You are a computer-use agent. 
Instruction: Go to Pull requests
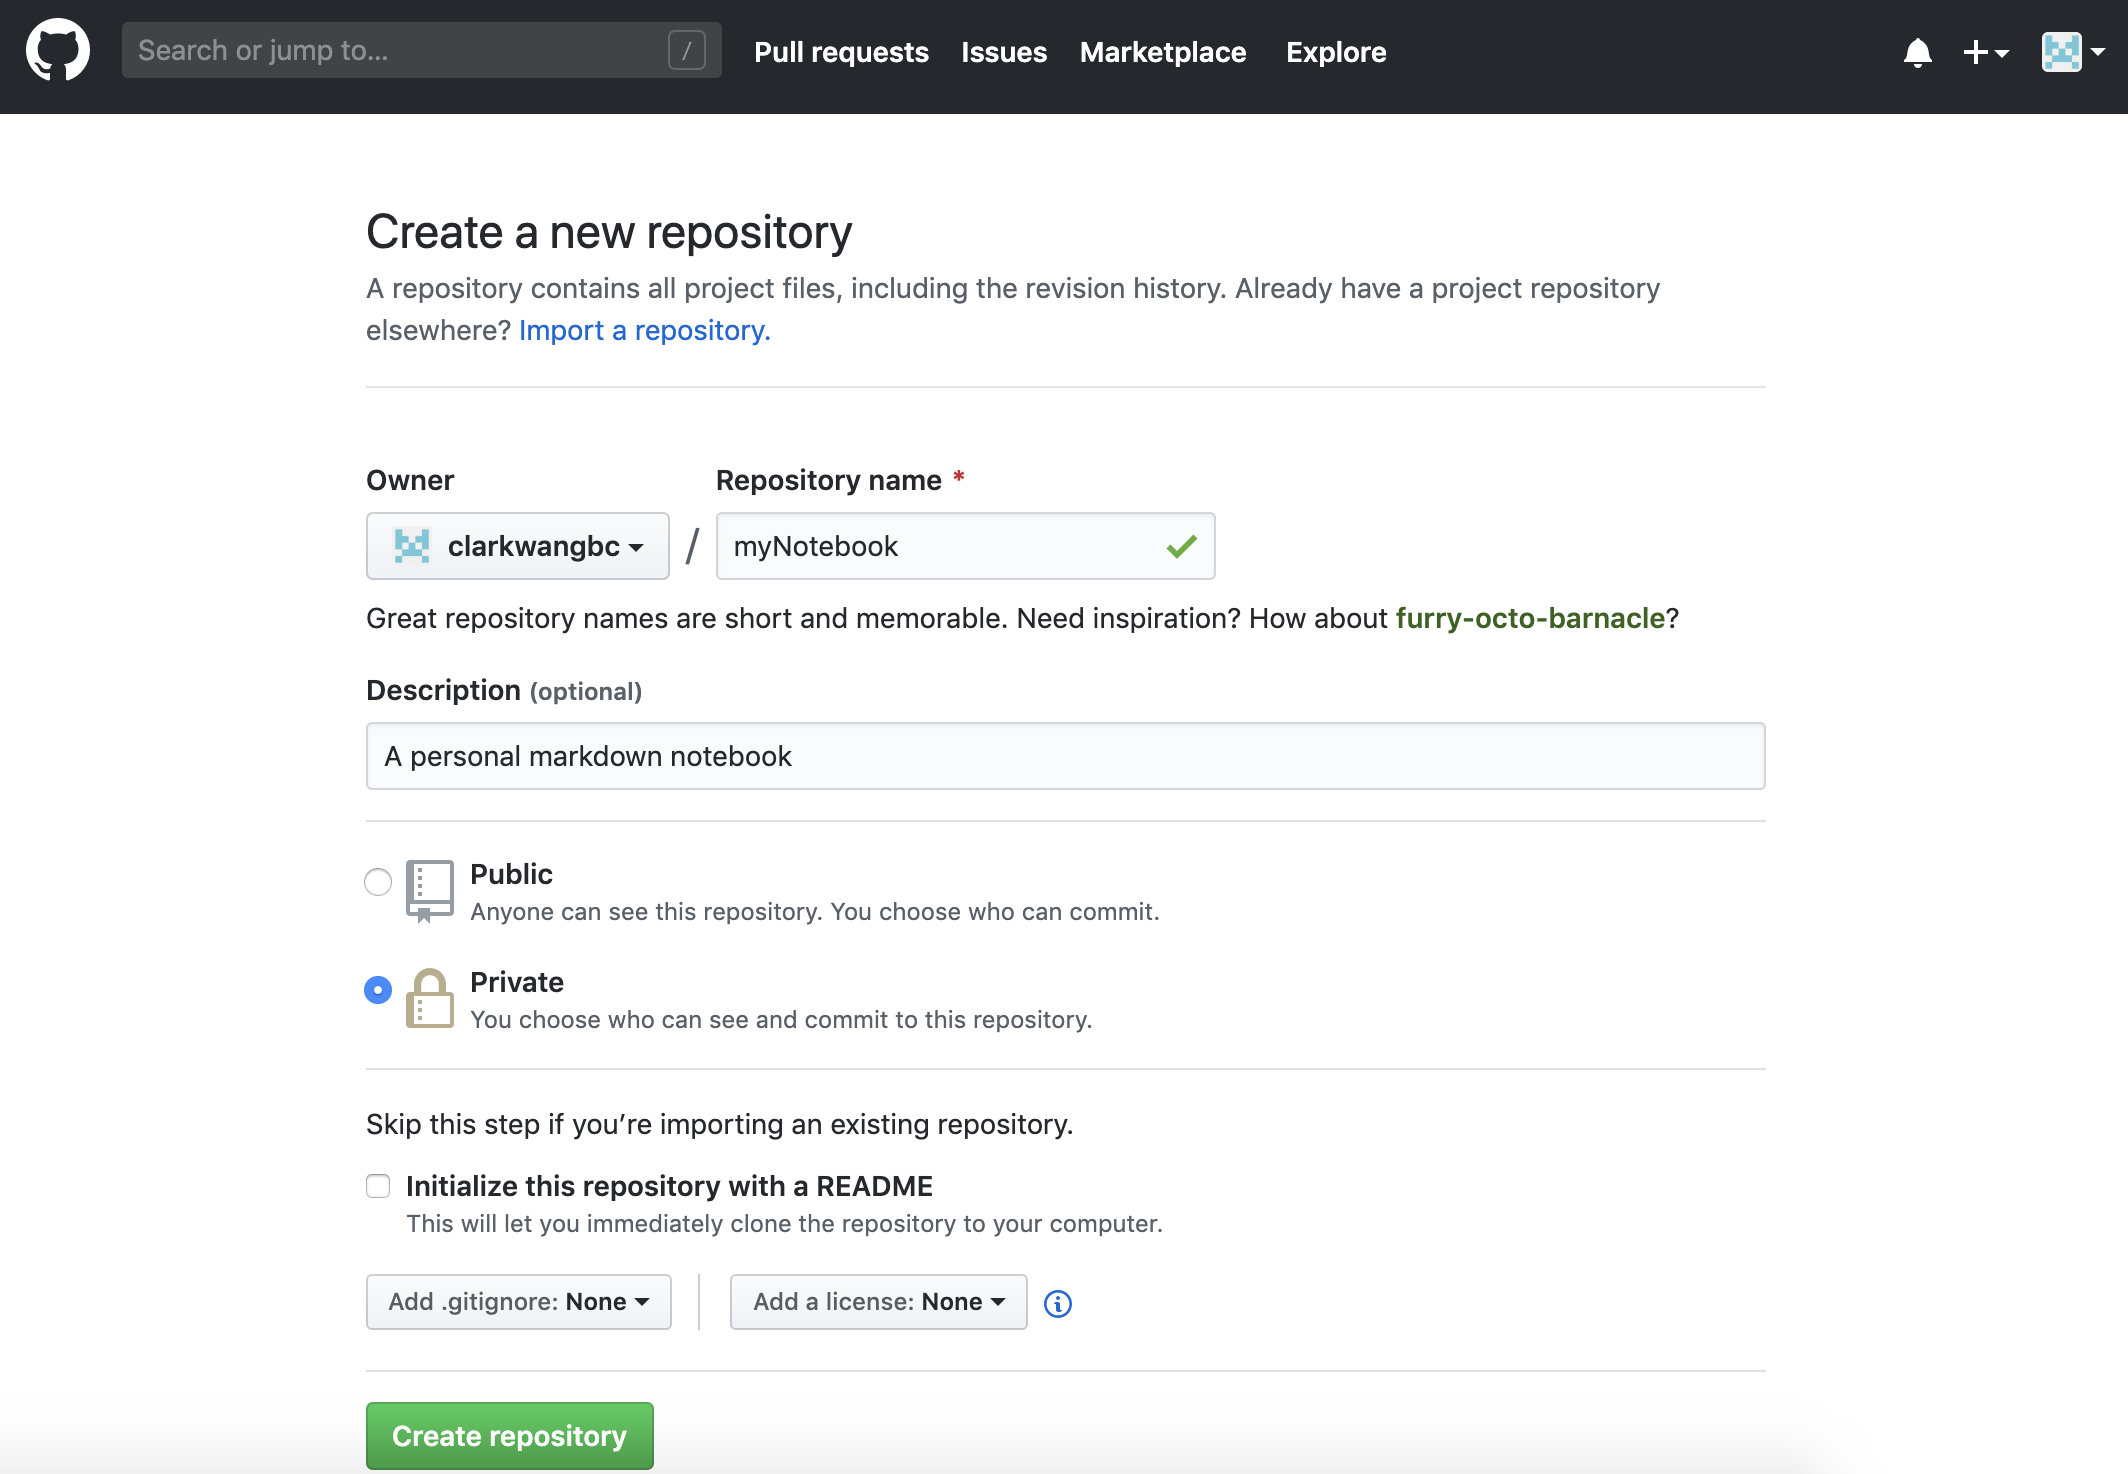point(841,52)
